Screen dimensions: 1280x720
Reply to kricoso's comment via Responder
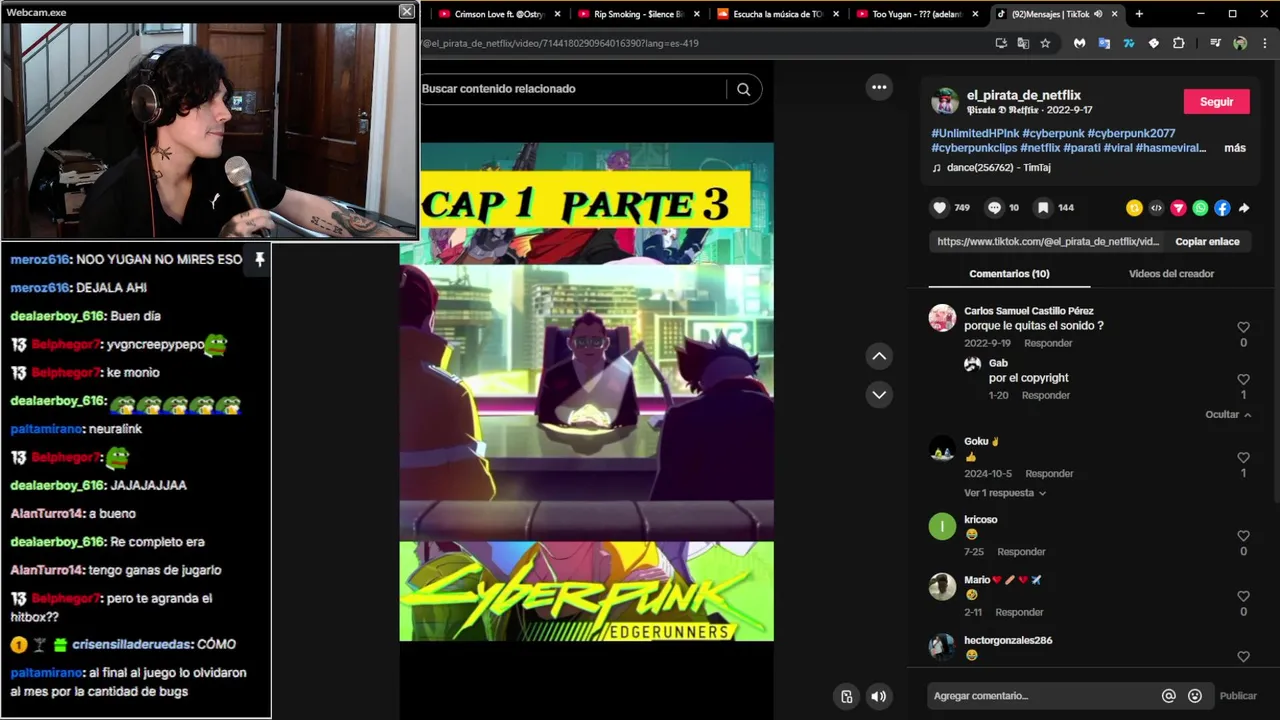coord(1021,552)
